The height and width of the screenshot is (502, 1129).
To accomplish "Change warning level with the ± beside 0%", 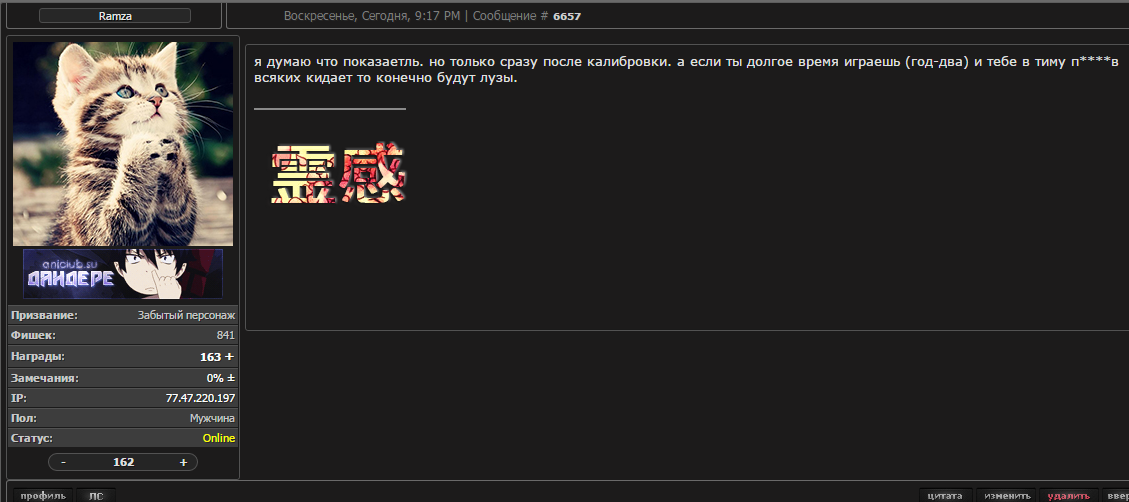I will point(231,377).
